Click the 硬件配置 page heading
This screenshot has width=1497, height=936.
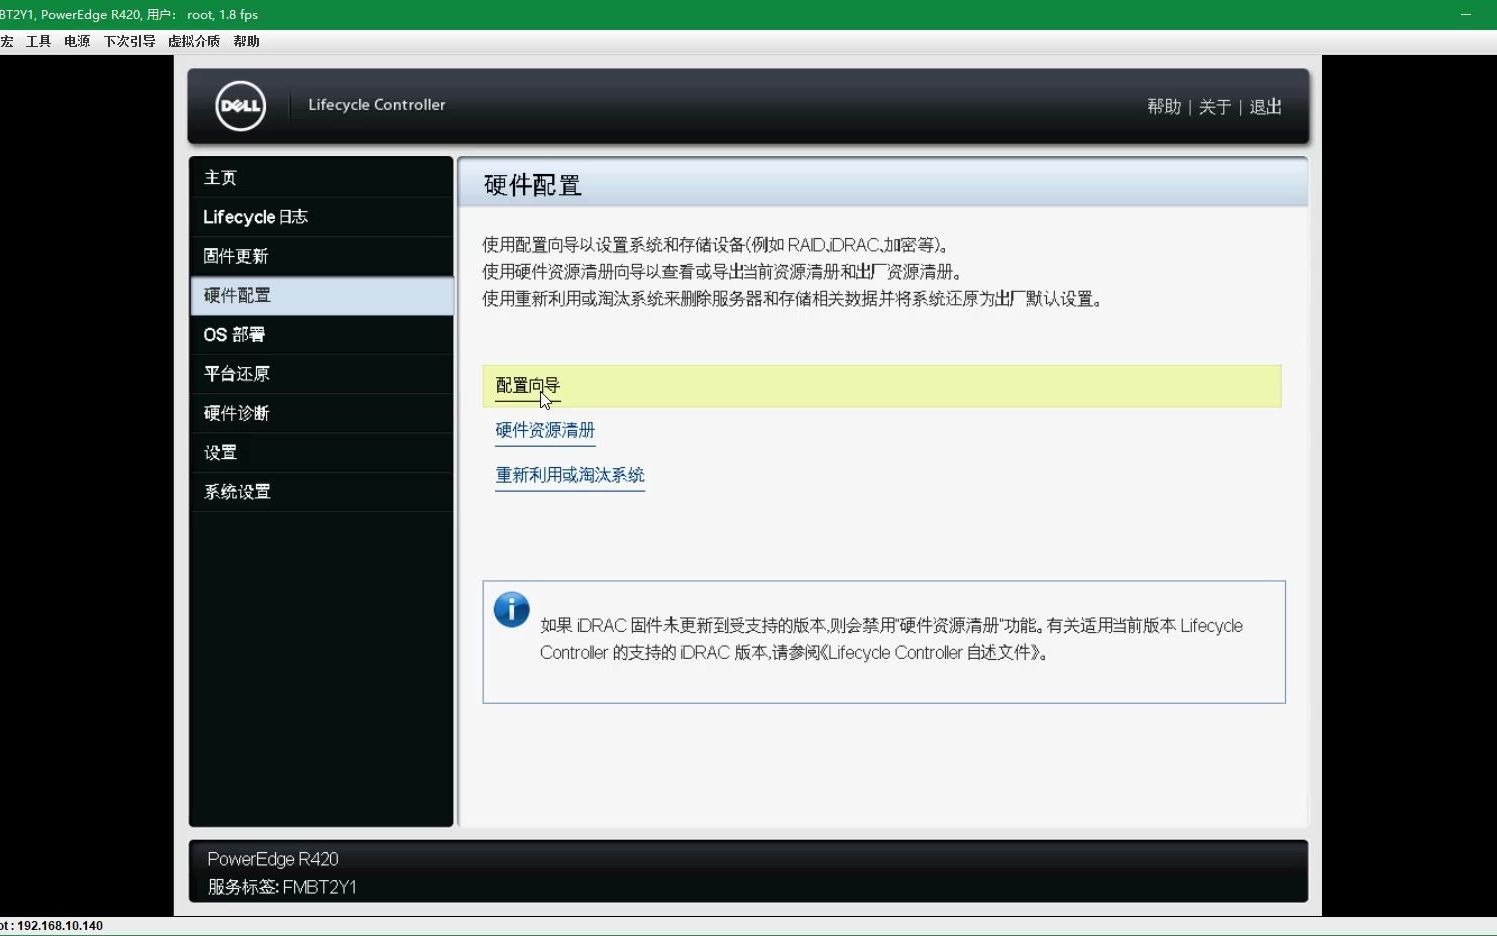(532, 185)
